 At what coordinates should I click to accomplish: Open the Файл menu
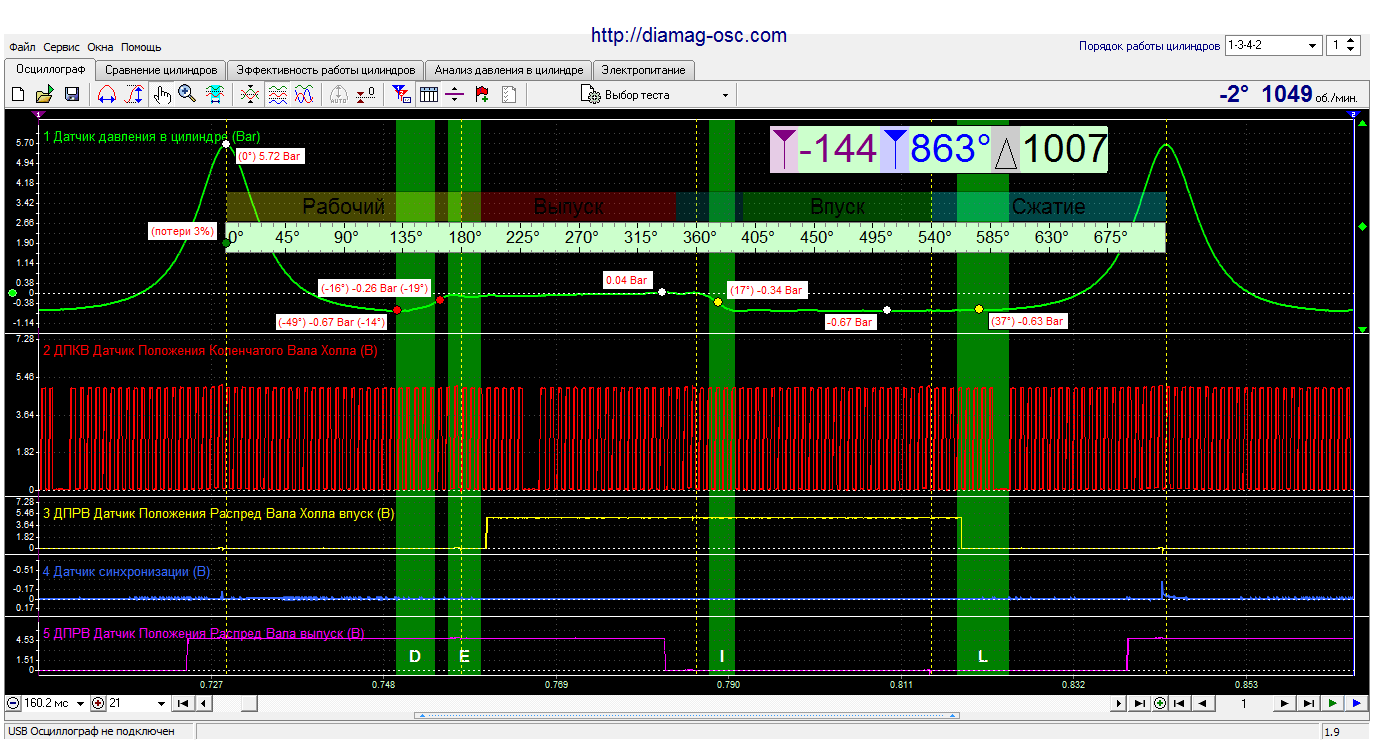coord(22,47)
